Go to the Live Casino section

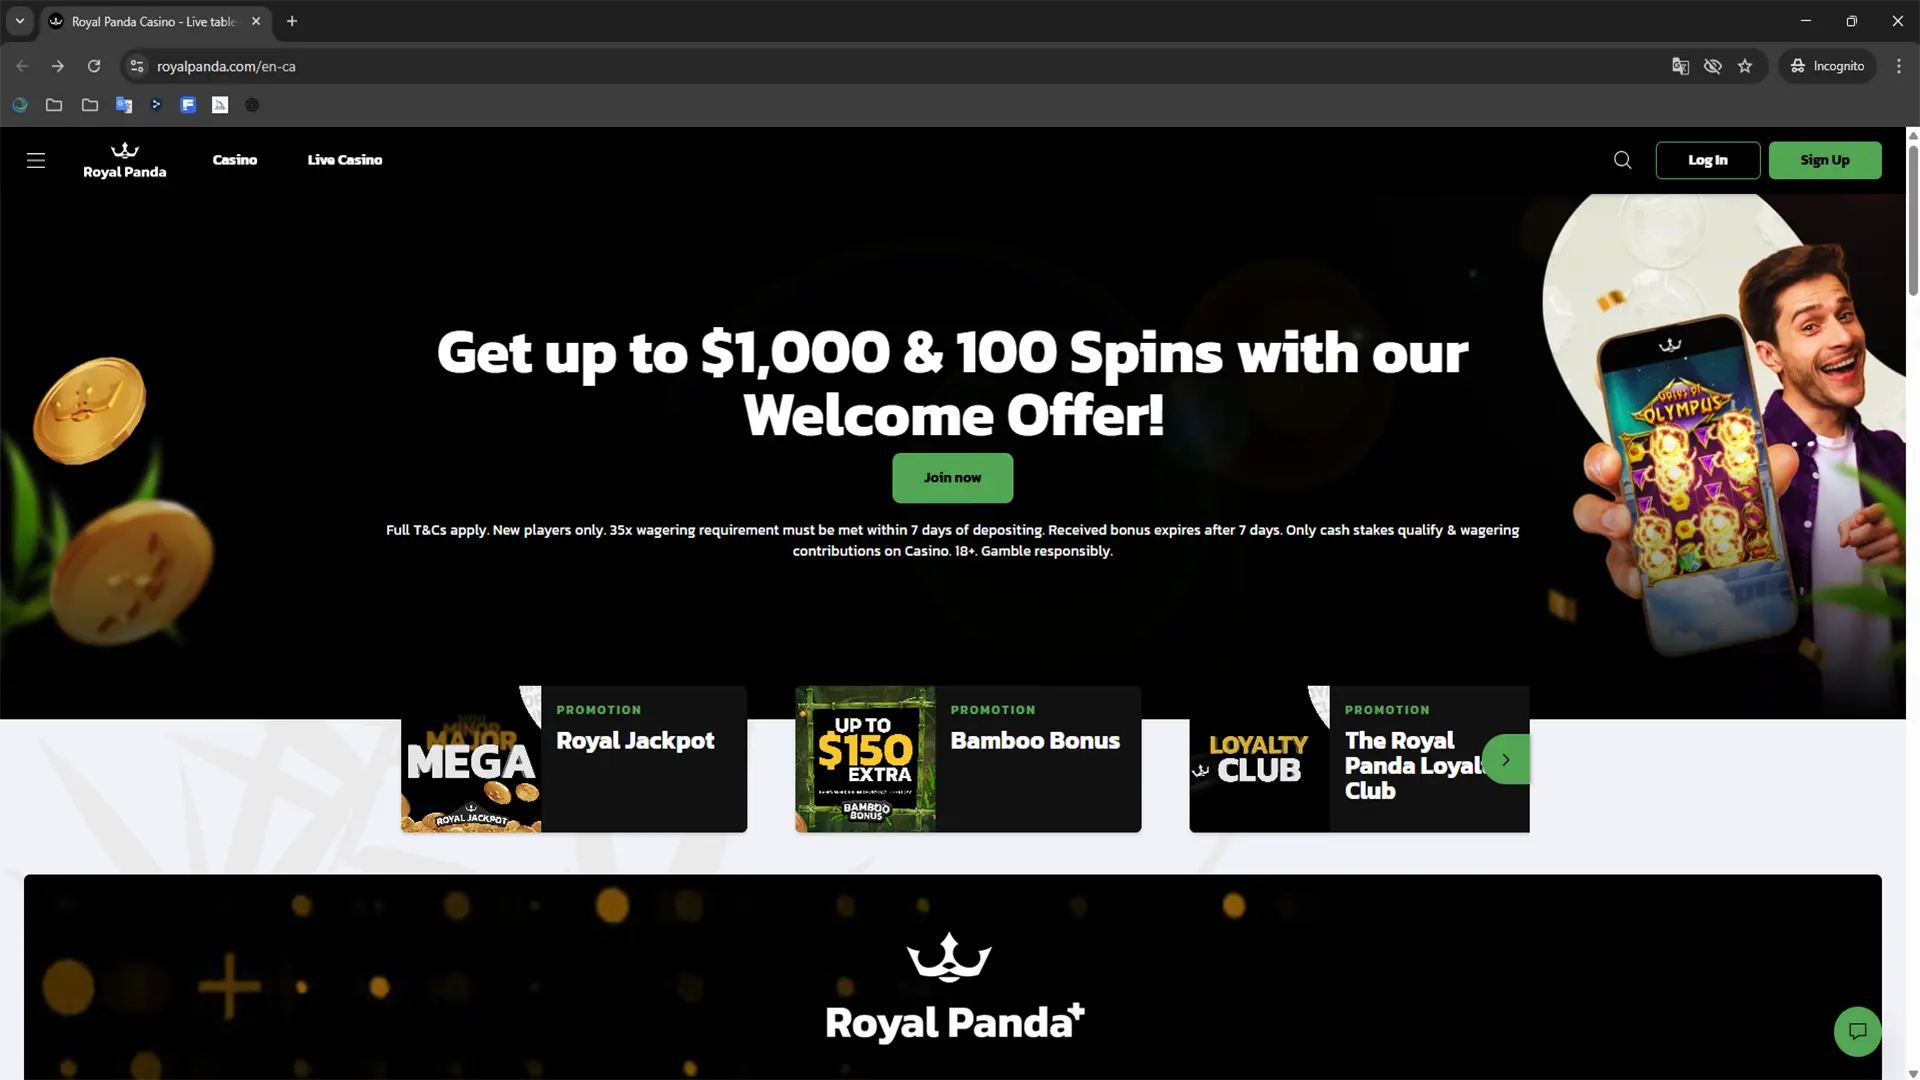tap(345, 160)
